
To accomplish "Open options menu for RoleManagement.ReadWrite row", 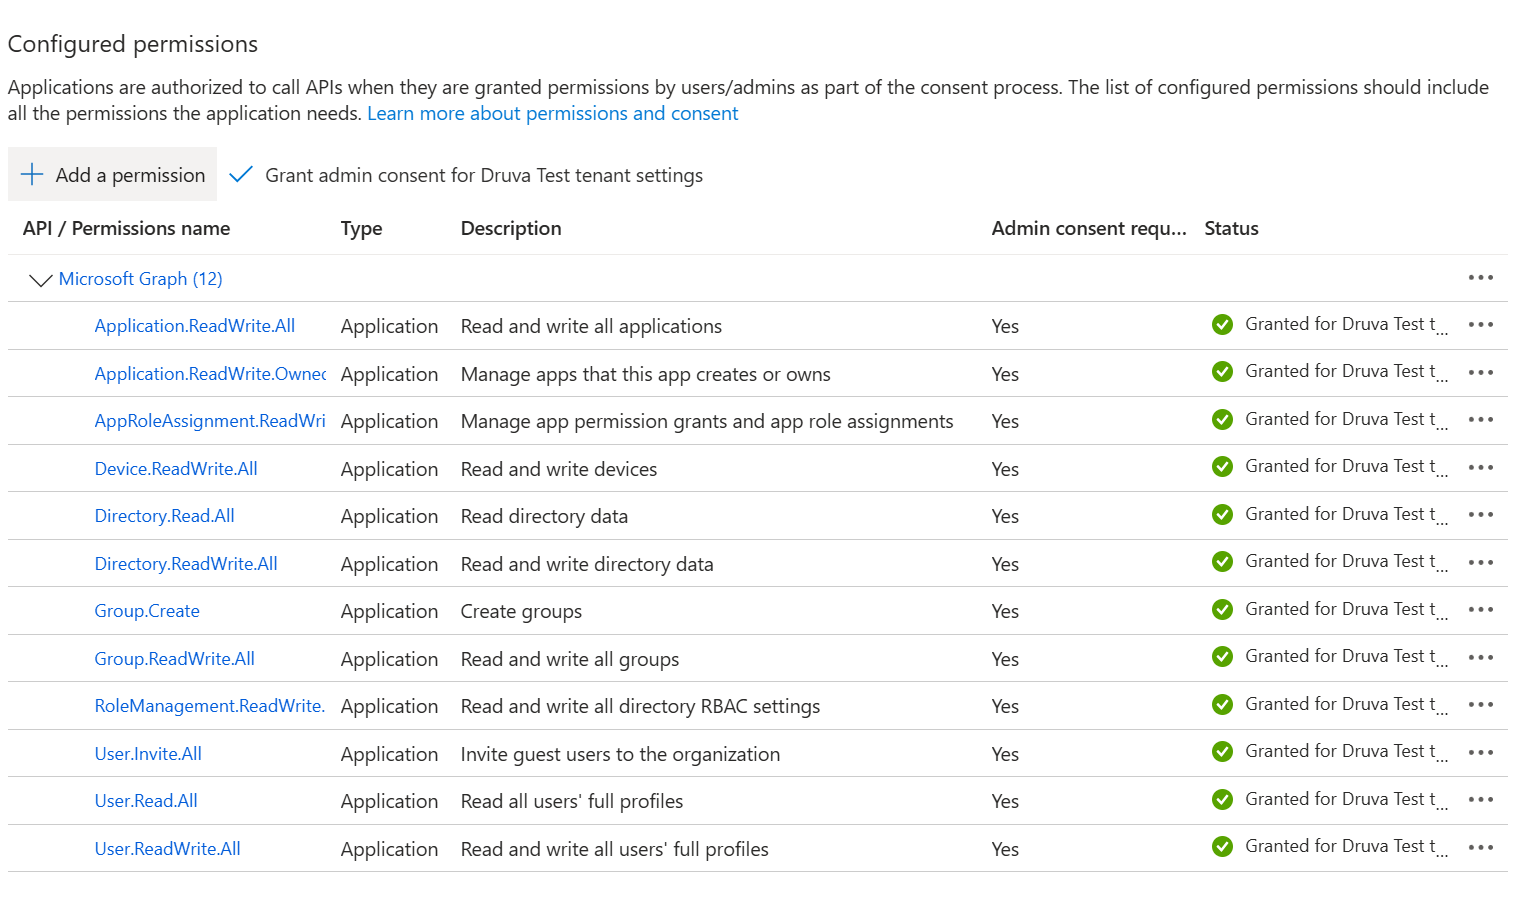I will coord(1480,704).
